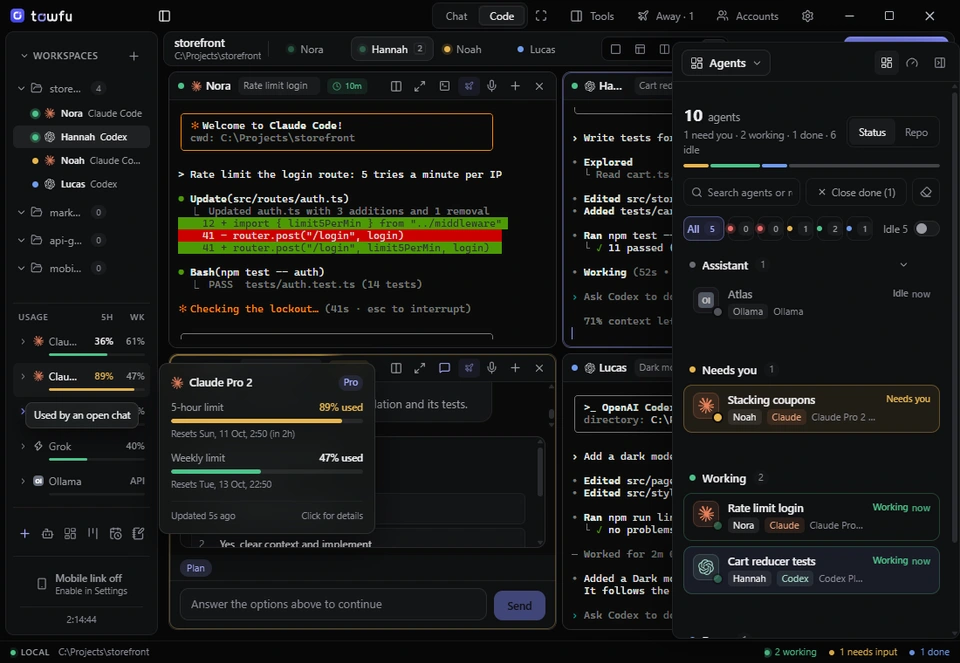This screenshot has width=960, height=663.
Task: Expand the api-g... workspace folder
Action: point(21,241)
